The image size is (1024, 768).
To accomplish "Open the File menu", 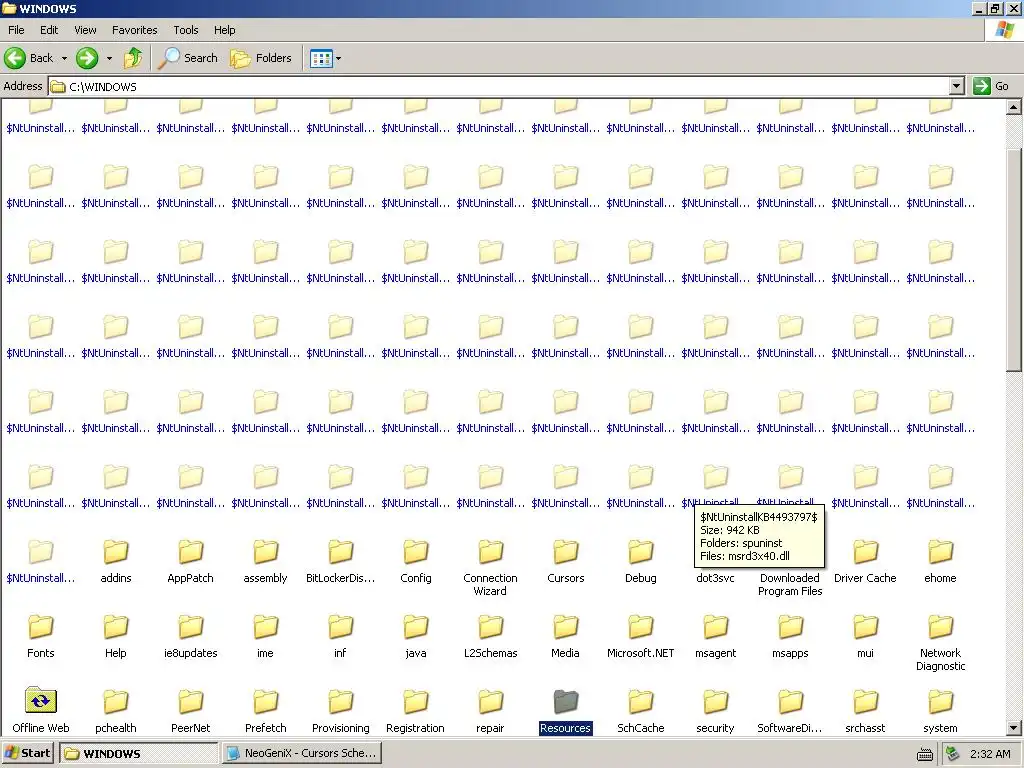I will point(16,30).
